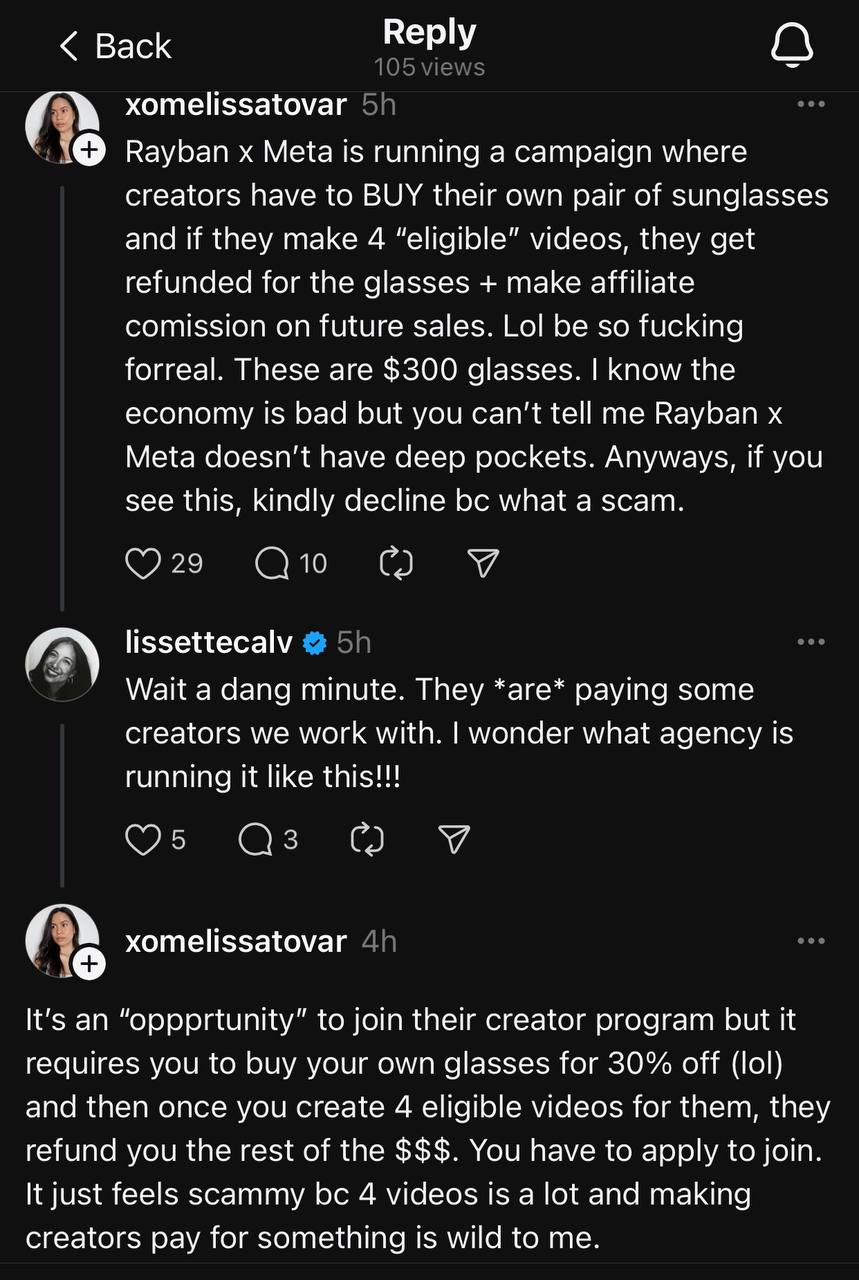Open replies to lissettecalv's comment

click(x=255, y=840)
